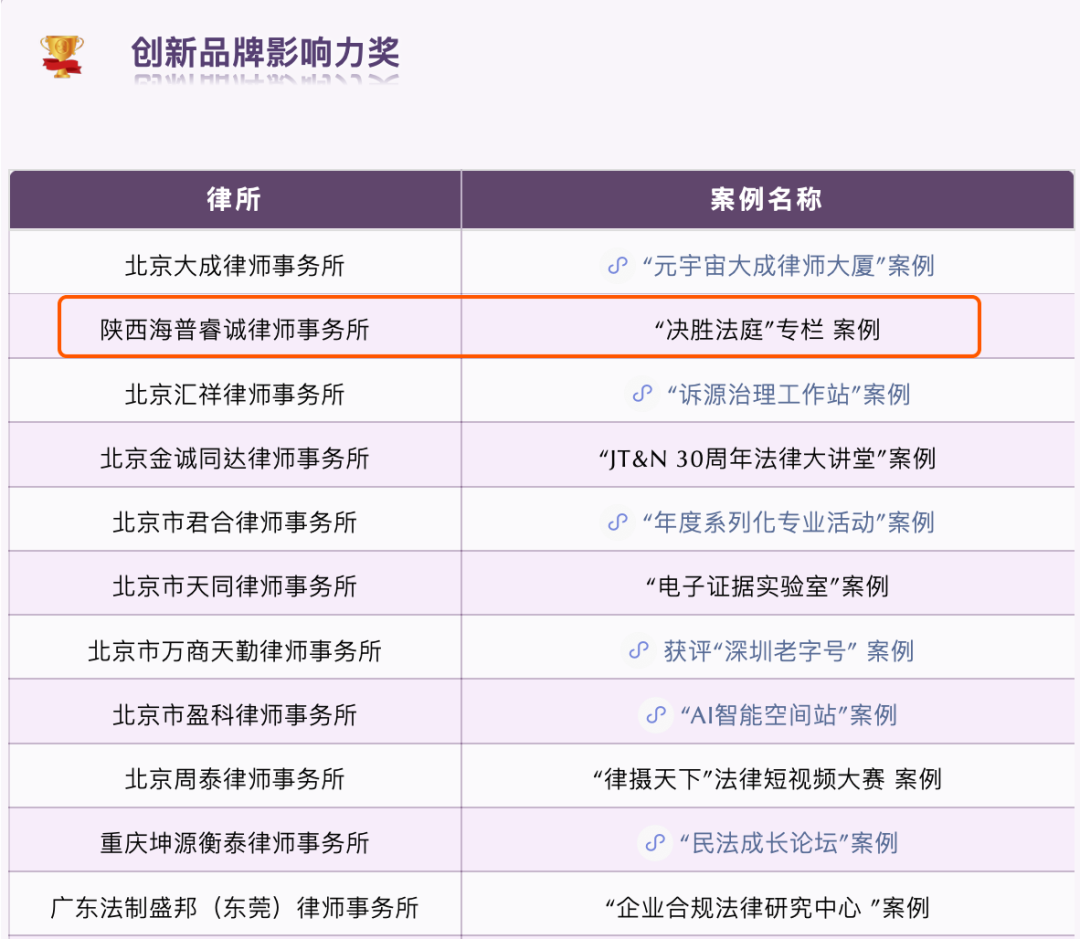1080x939 pixels.
Task: Click the 律所 column header
Action: click(x=234, y=199)
